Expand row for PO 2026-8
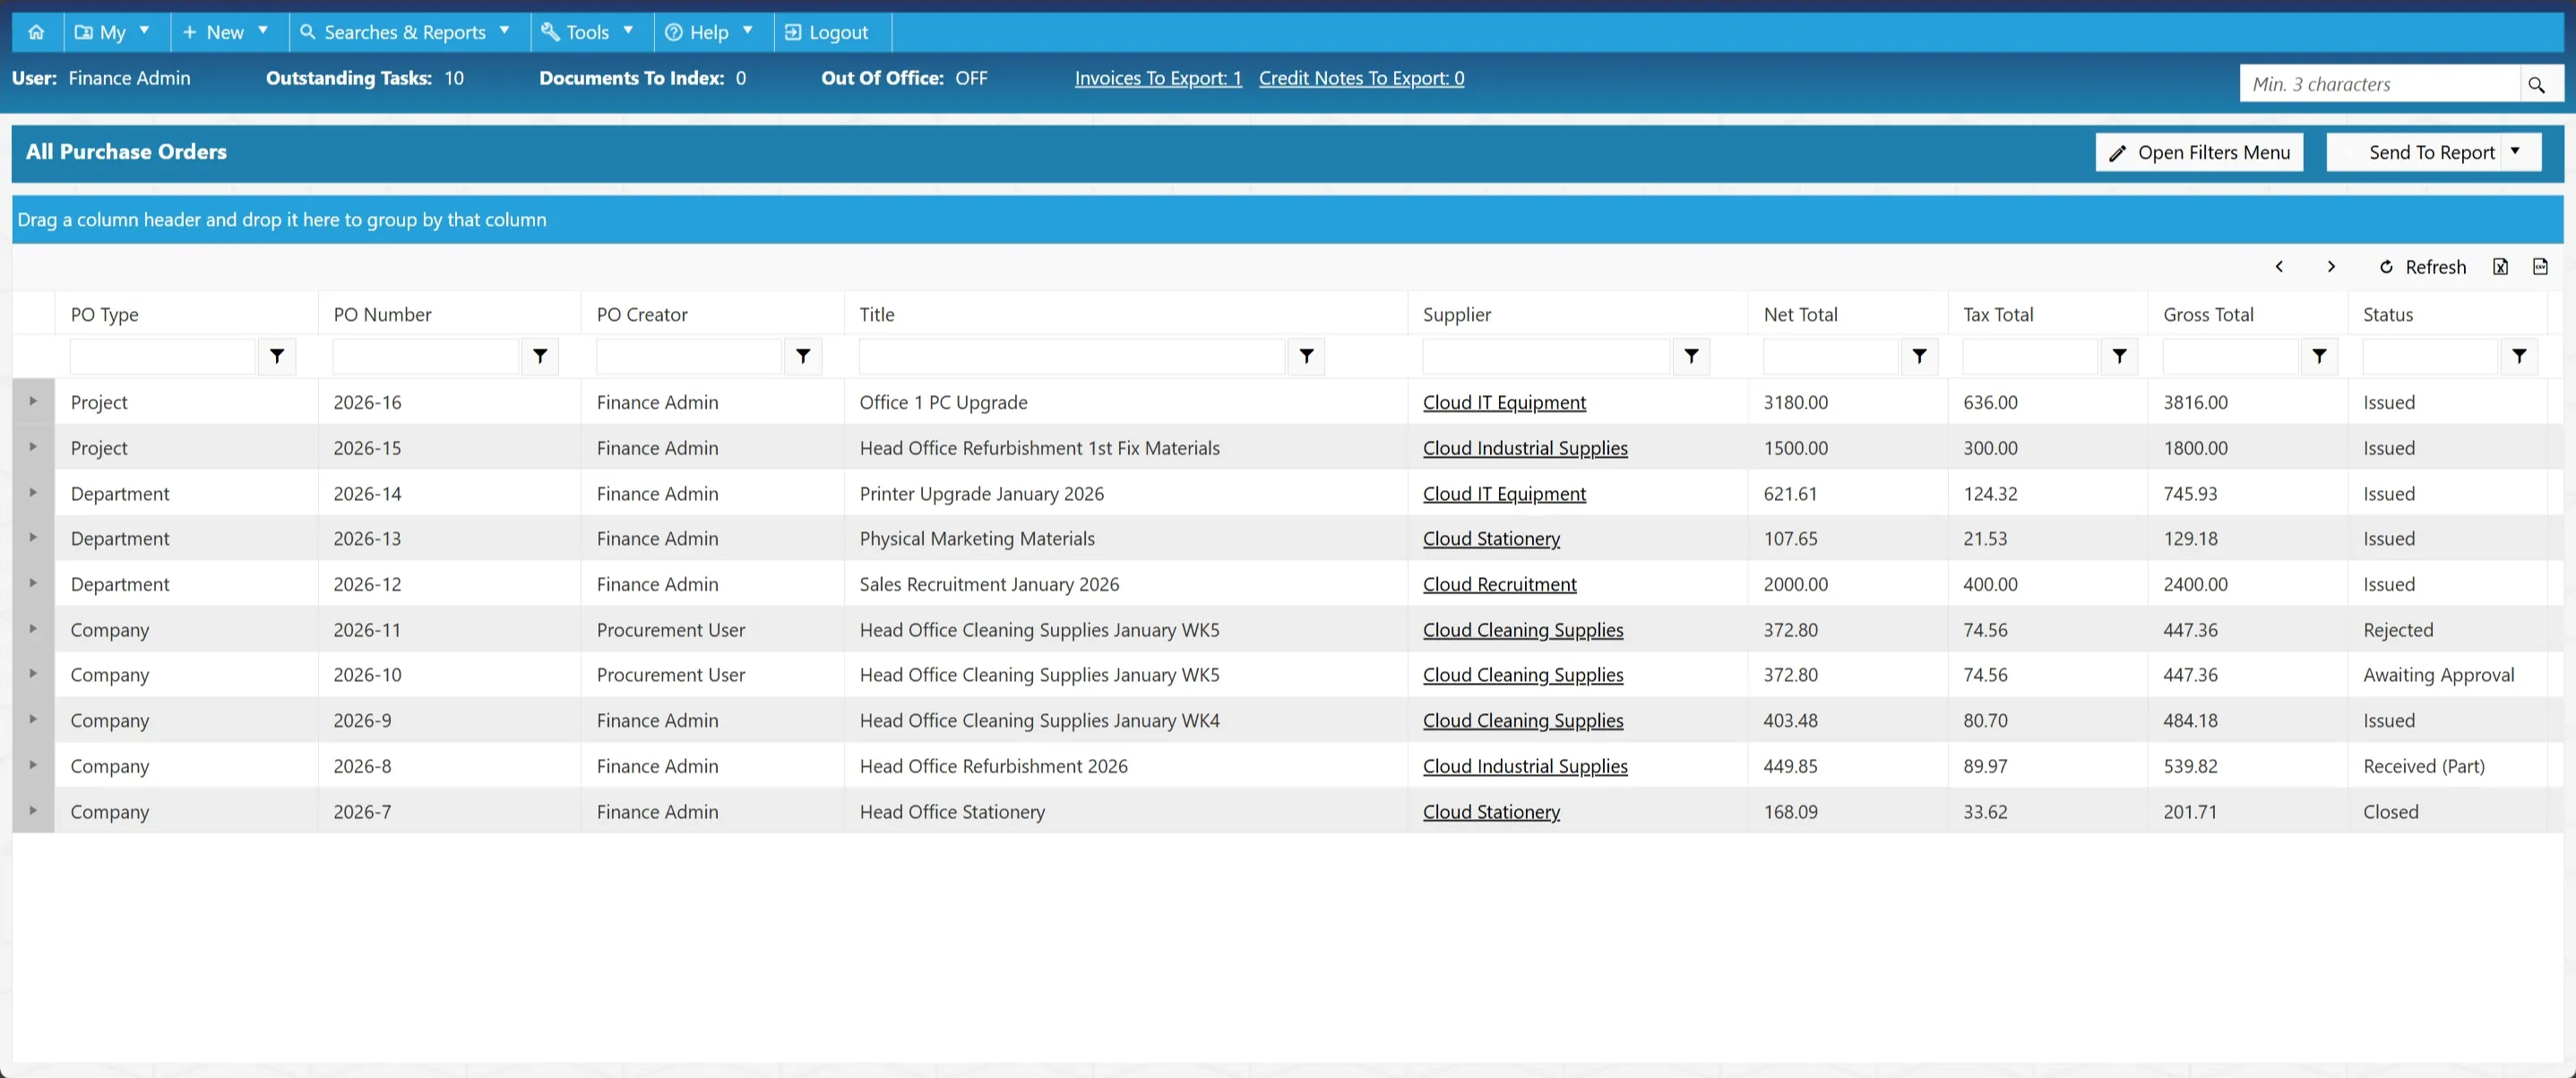 33,765
